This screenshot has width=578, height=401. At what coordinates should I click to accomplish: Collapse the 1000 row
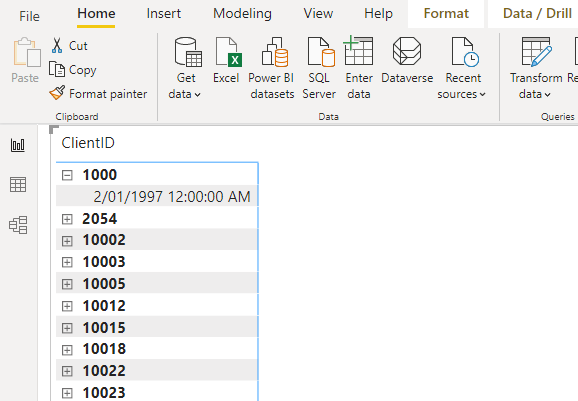coord(67,175)
